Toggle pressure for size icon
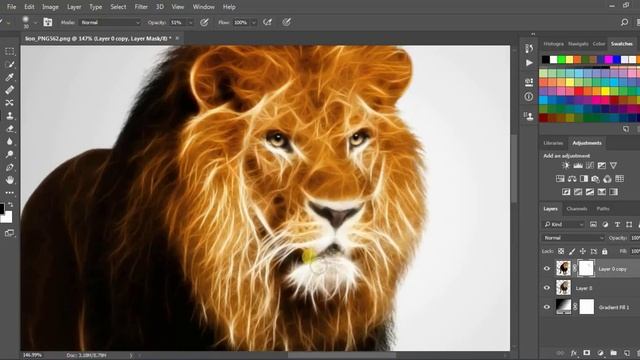This screenshot has width=640, height=360. pos(287,22)
